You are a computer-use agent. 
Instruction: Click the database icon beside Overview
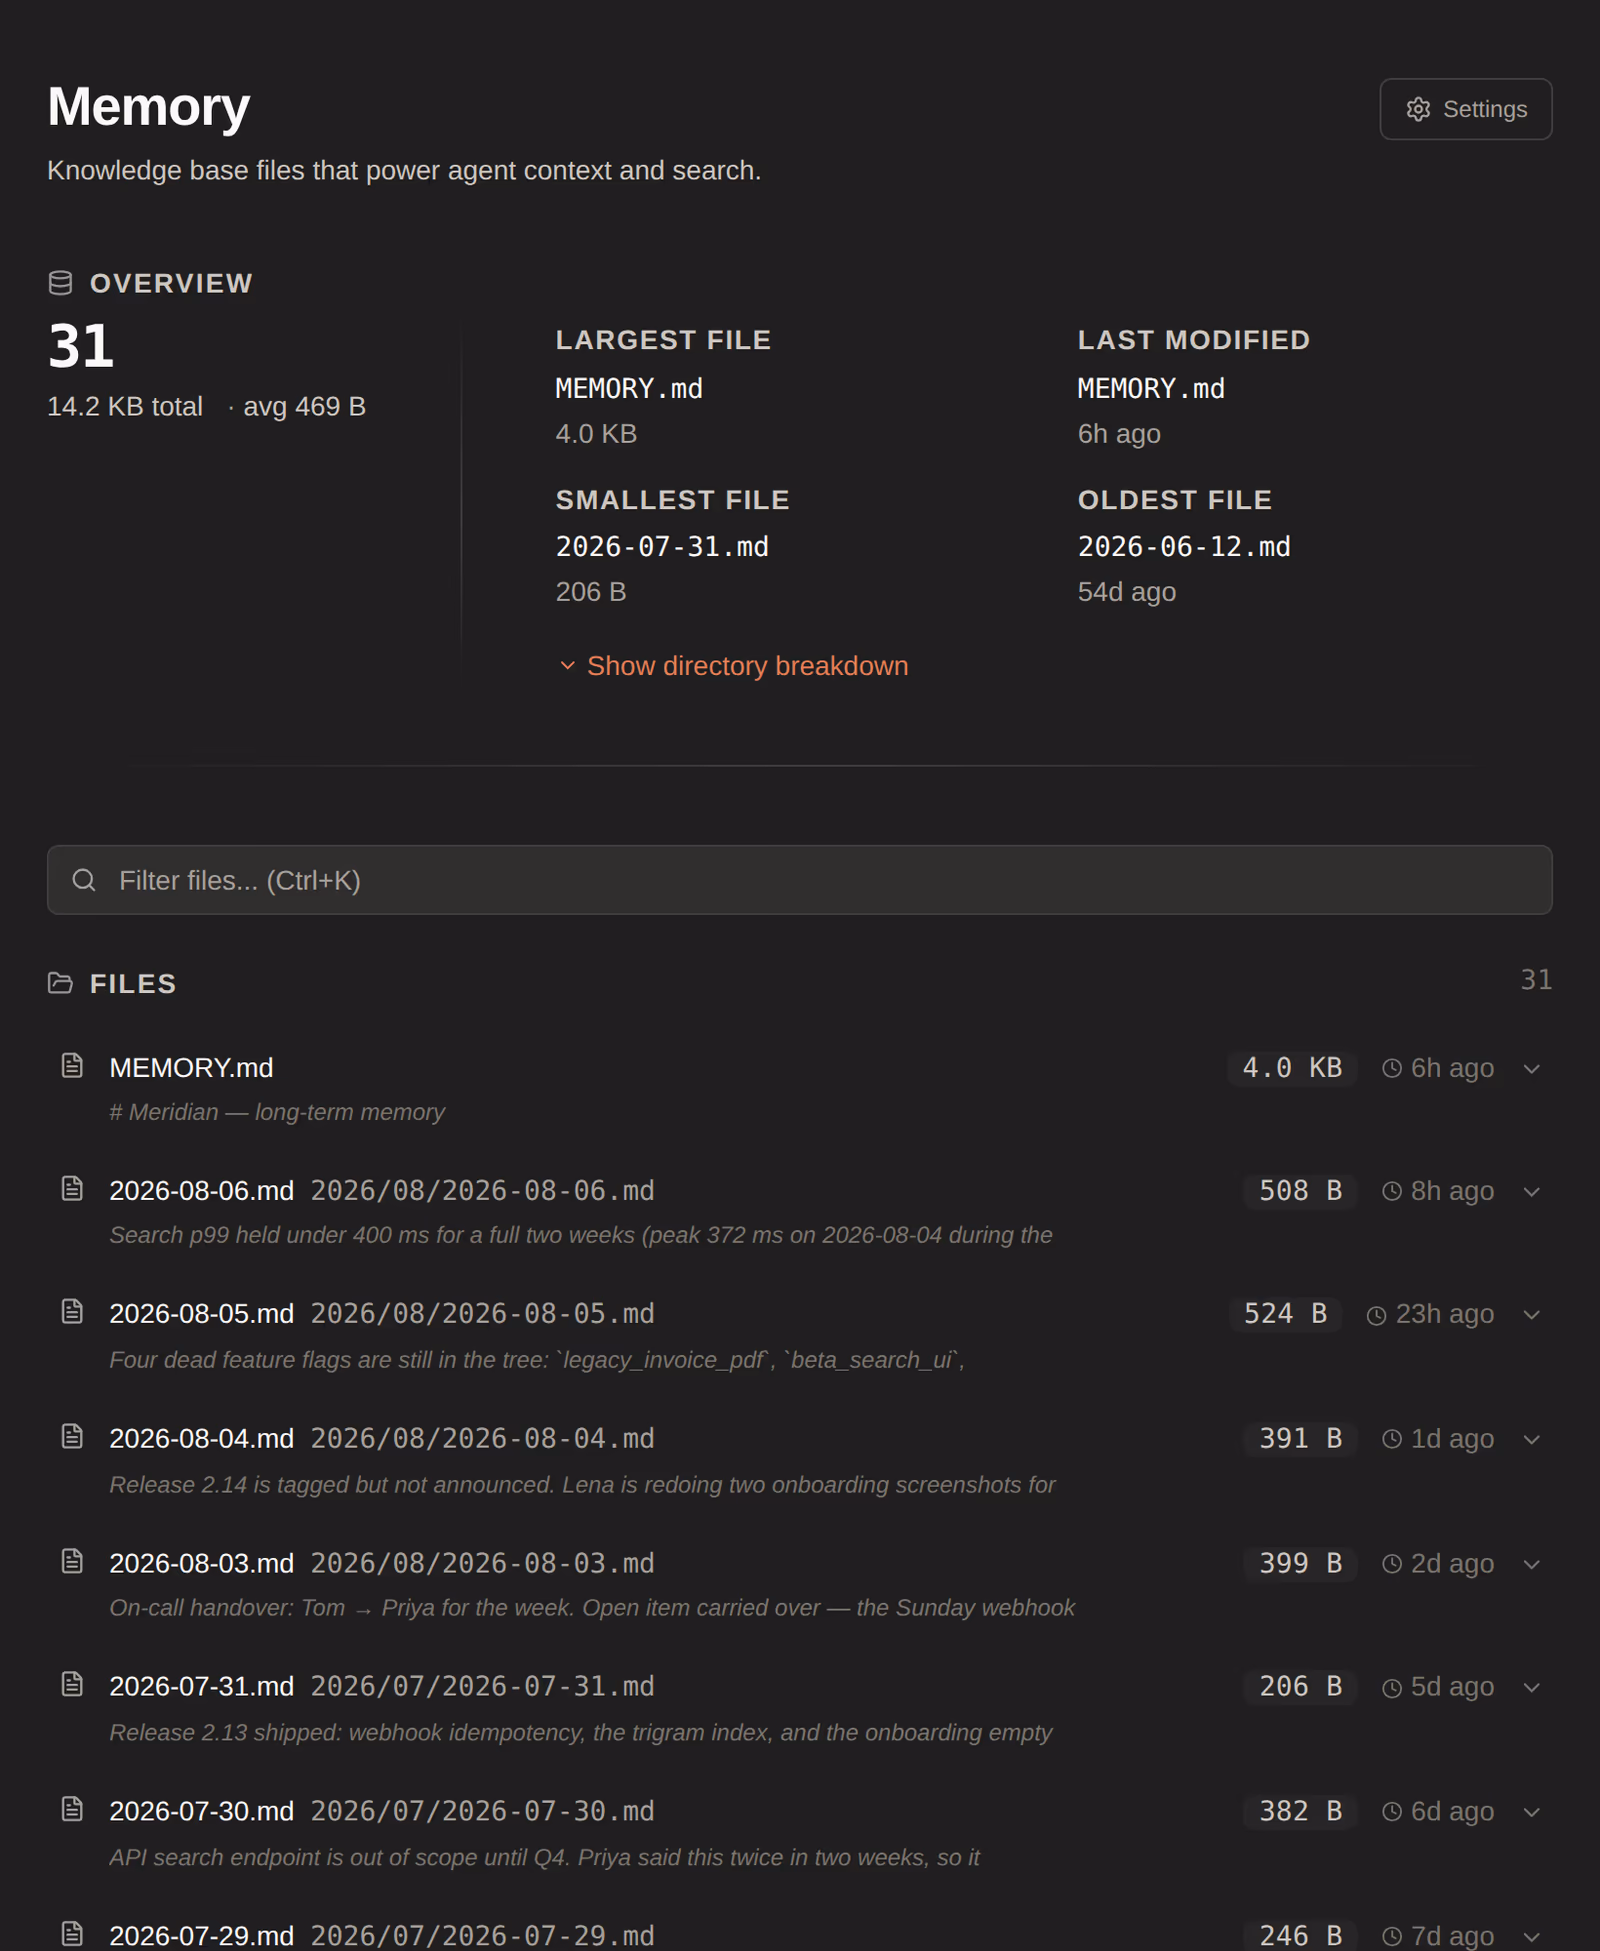(x=60, y=283)
